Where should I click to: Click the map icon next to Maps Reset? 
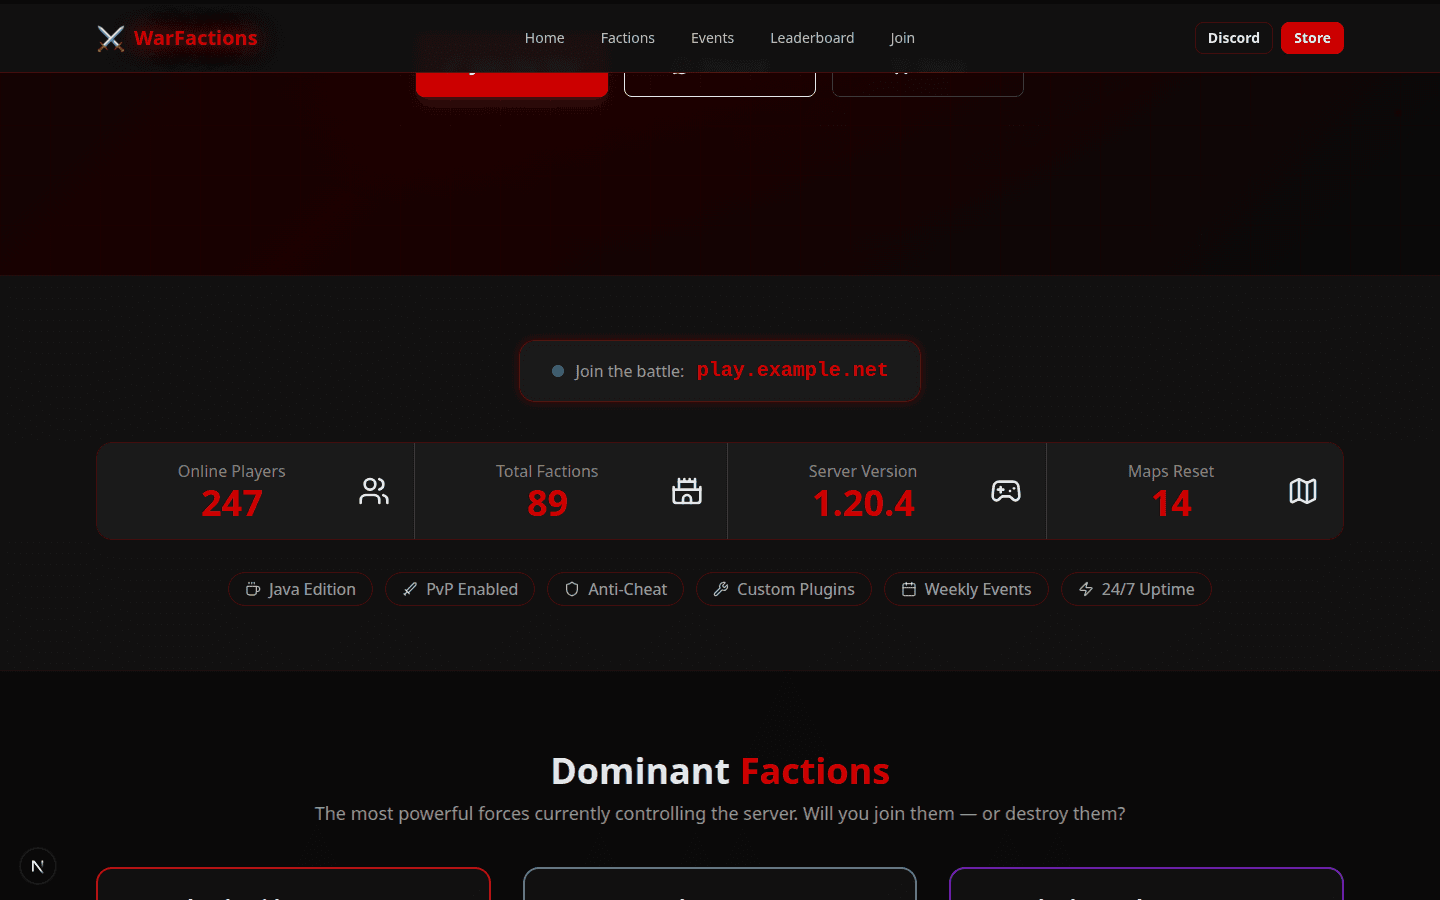coord(1303,491)
